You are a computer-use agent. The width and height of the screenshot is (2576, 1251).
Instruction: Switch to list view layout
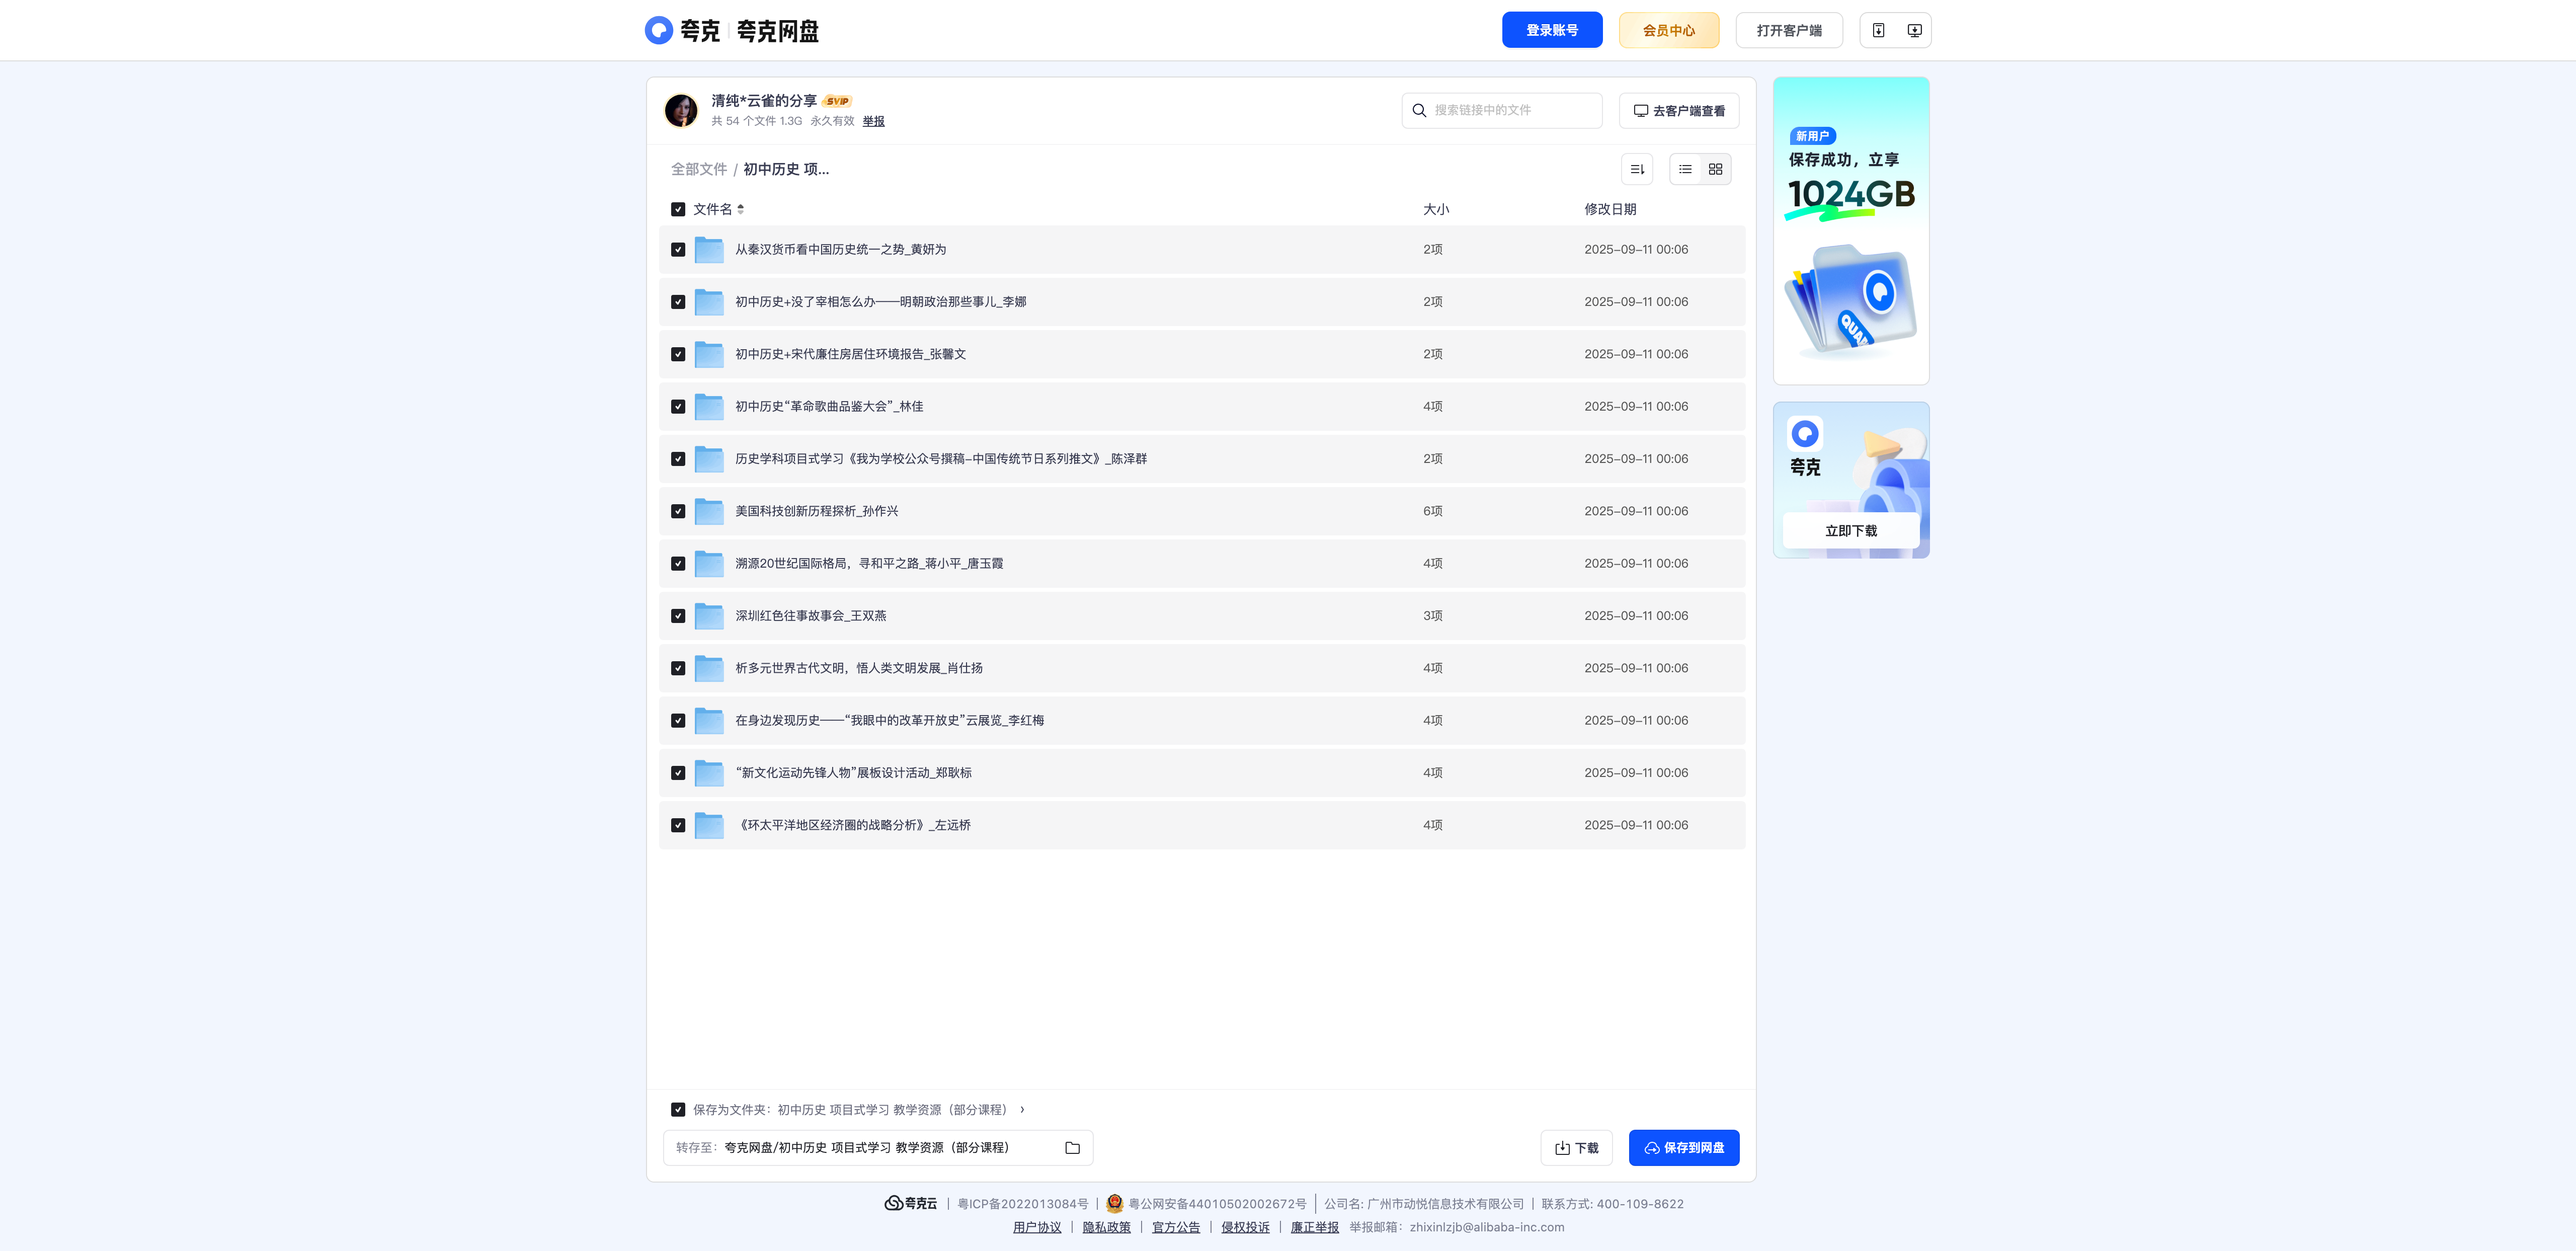click(x=1685, y=169)
